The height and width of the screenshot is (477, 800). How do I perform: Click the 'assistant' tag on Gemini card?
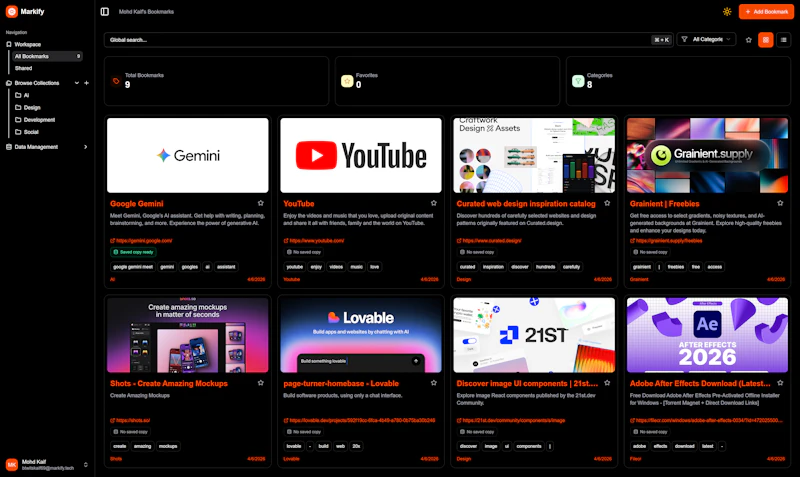click(x=226, y=267)
